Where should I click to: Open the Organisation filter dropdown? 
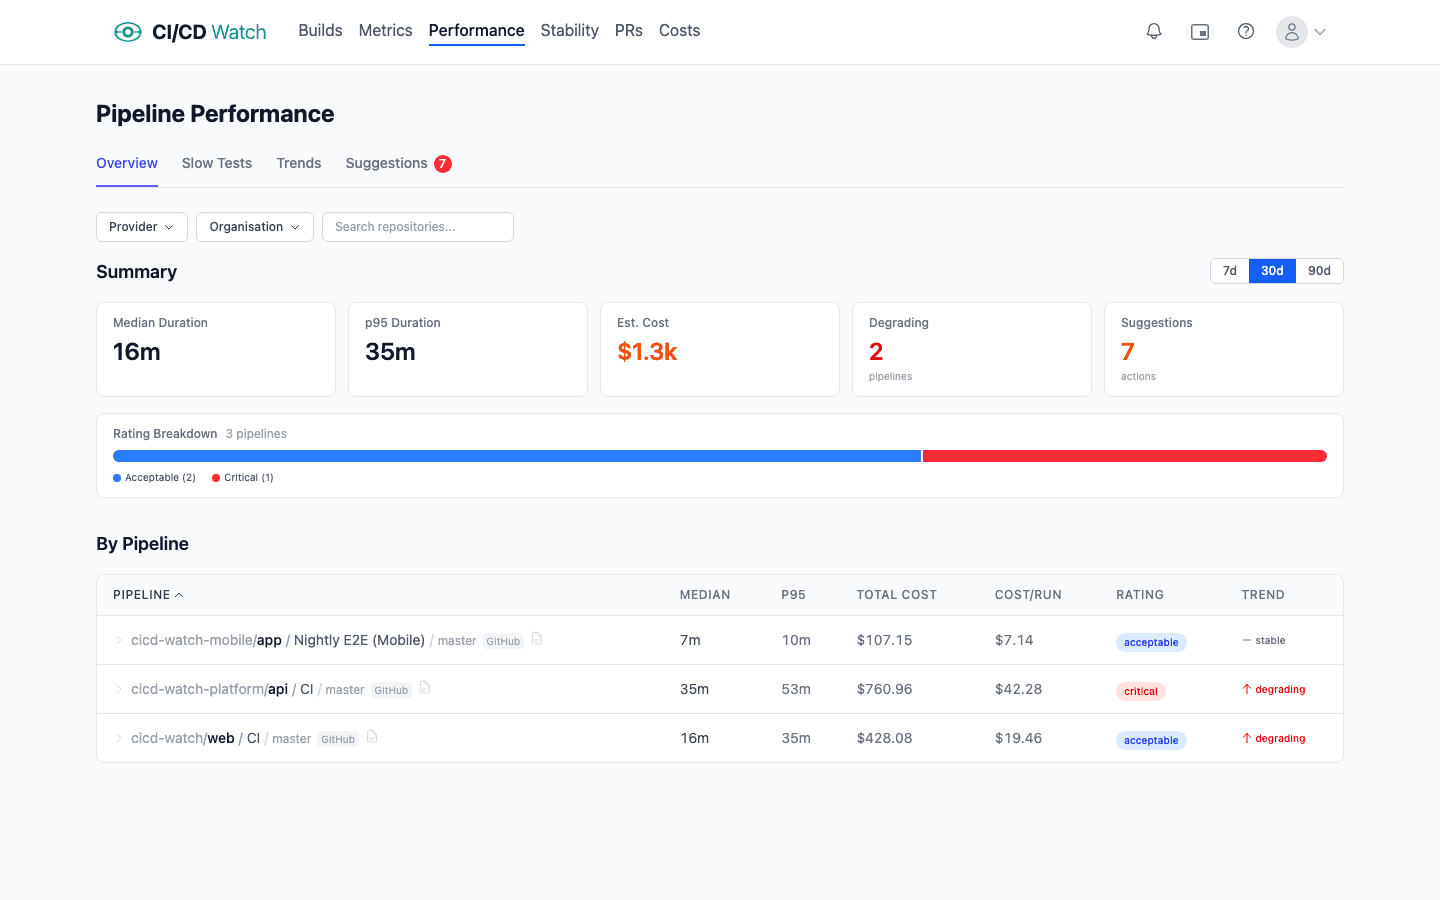[x=254, y=227]
